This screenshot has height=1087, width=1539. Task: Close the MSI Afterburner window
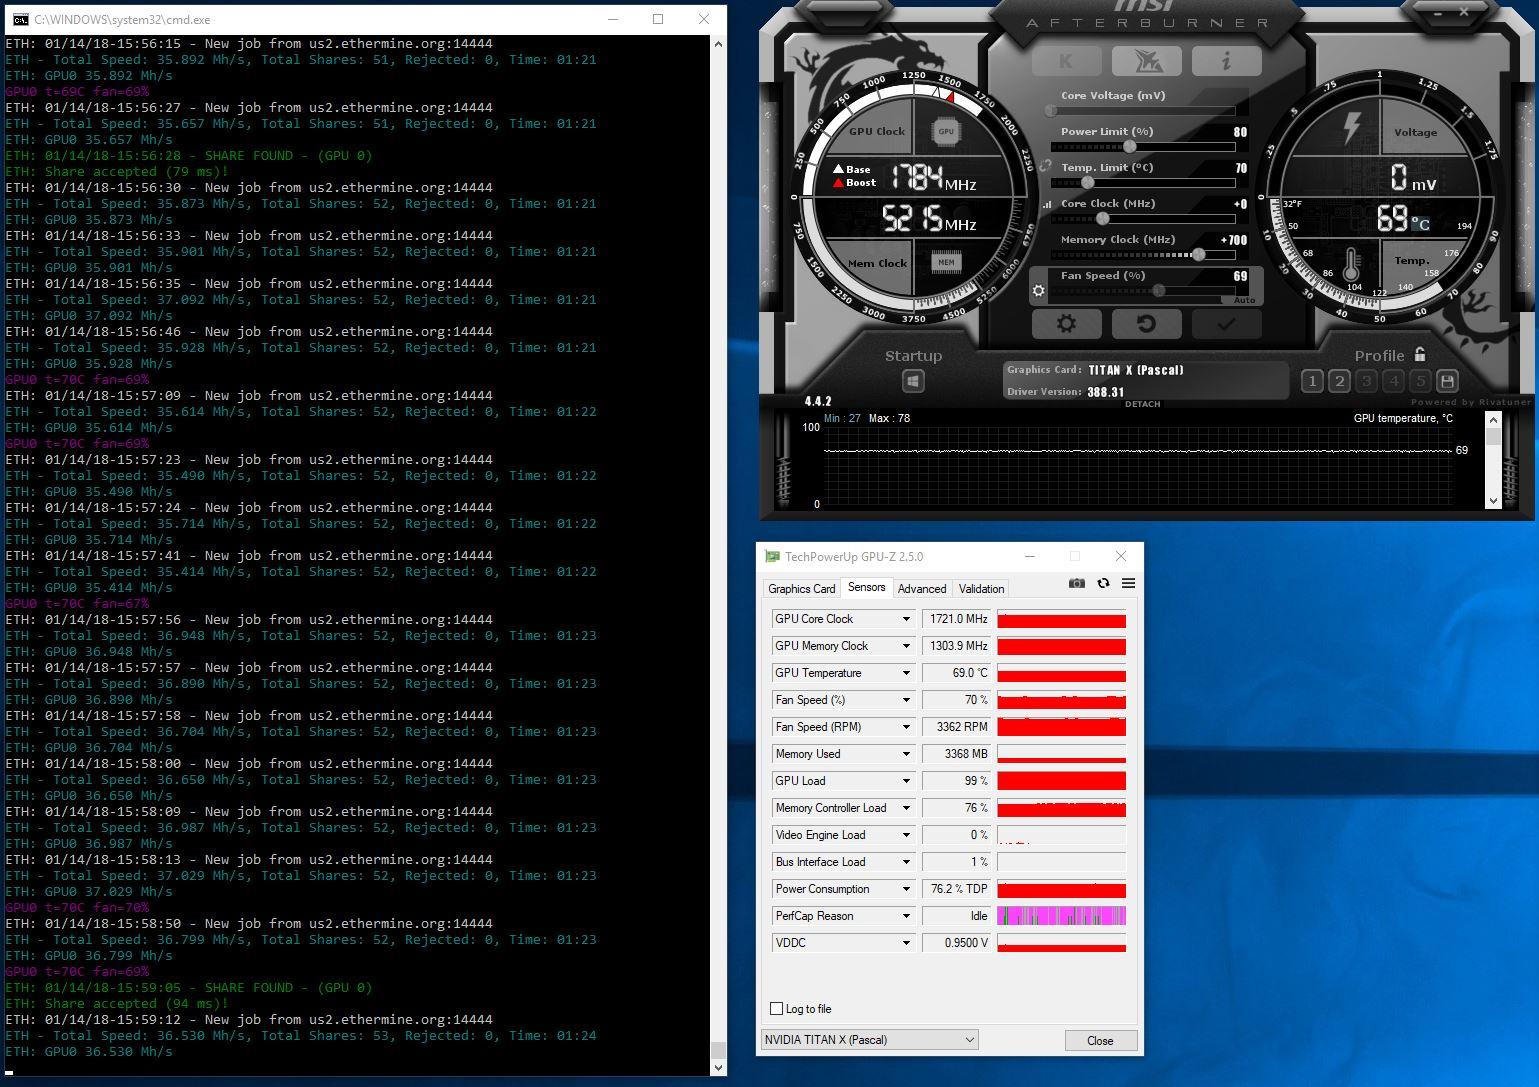[x=1464, y=12]
